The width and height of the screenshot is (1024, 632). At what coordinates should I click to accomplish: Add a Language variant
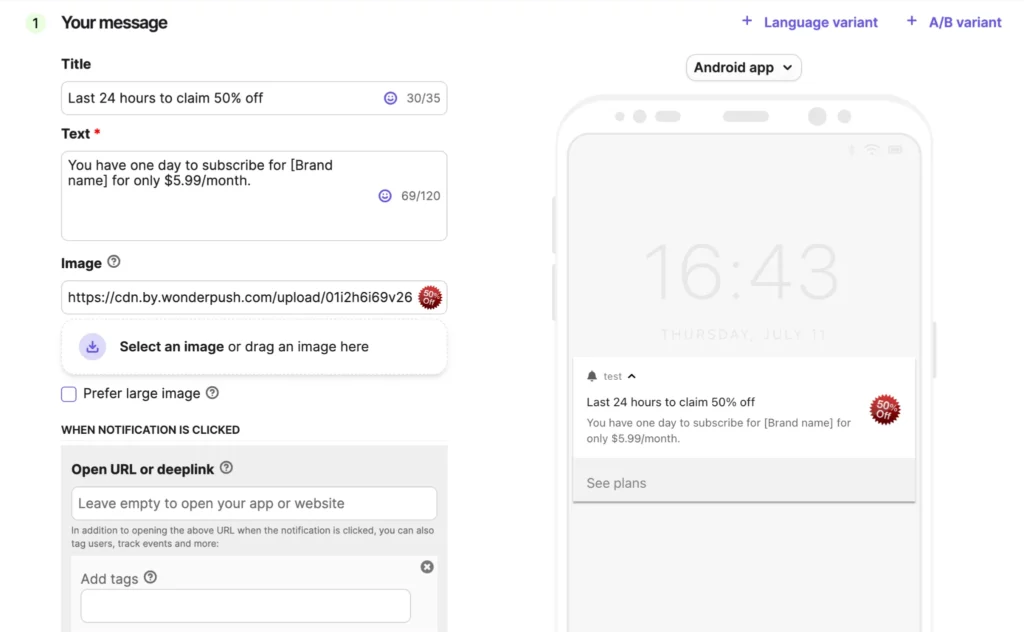coord(809,22)
